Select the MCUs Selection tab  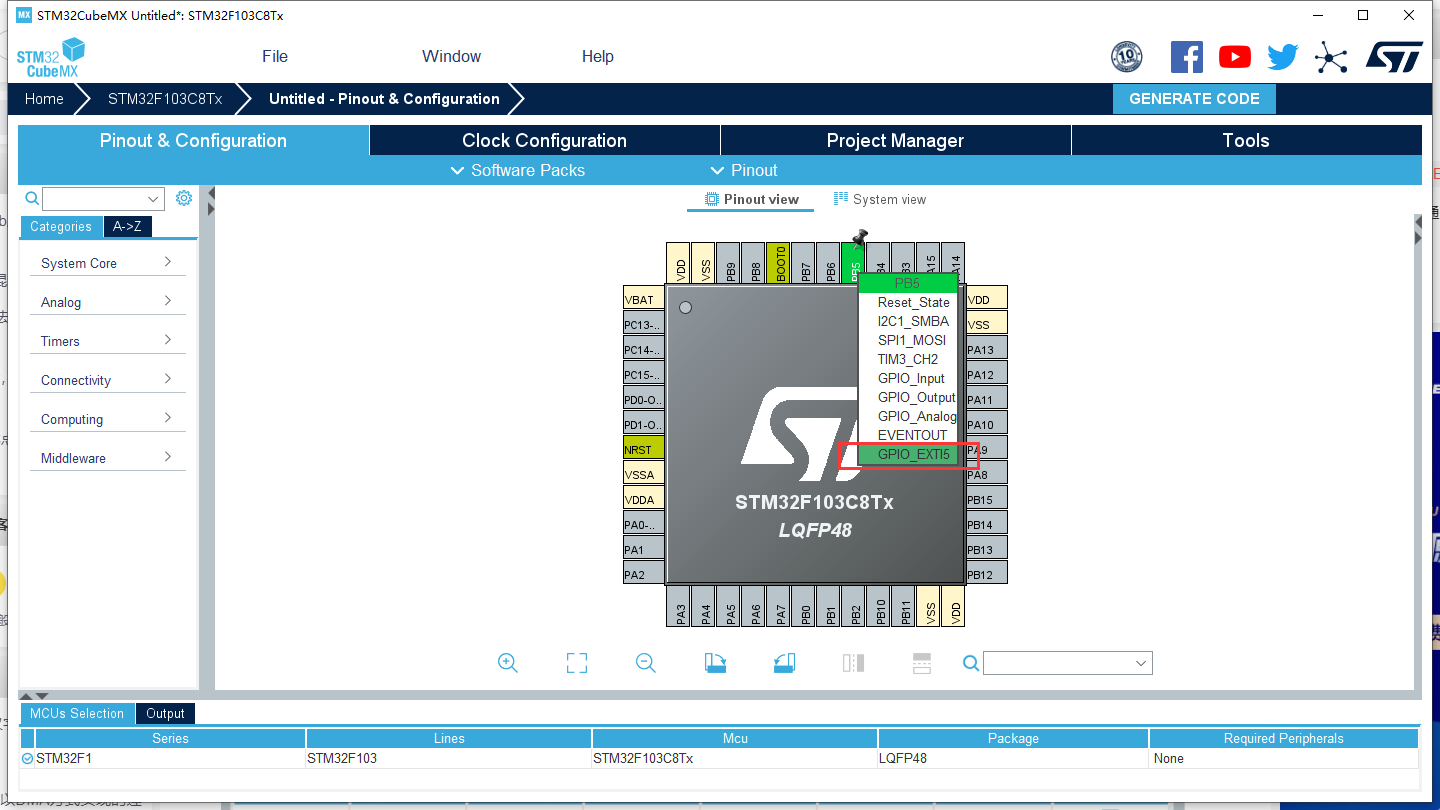pos(77,713)
